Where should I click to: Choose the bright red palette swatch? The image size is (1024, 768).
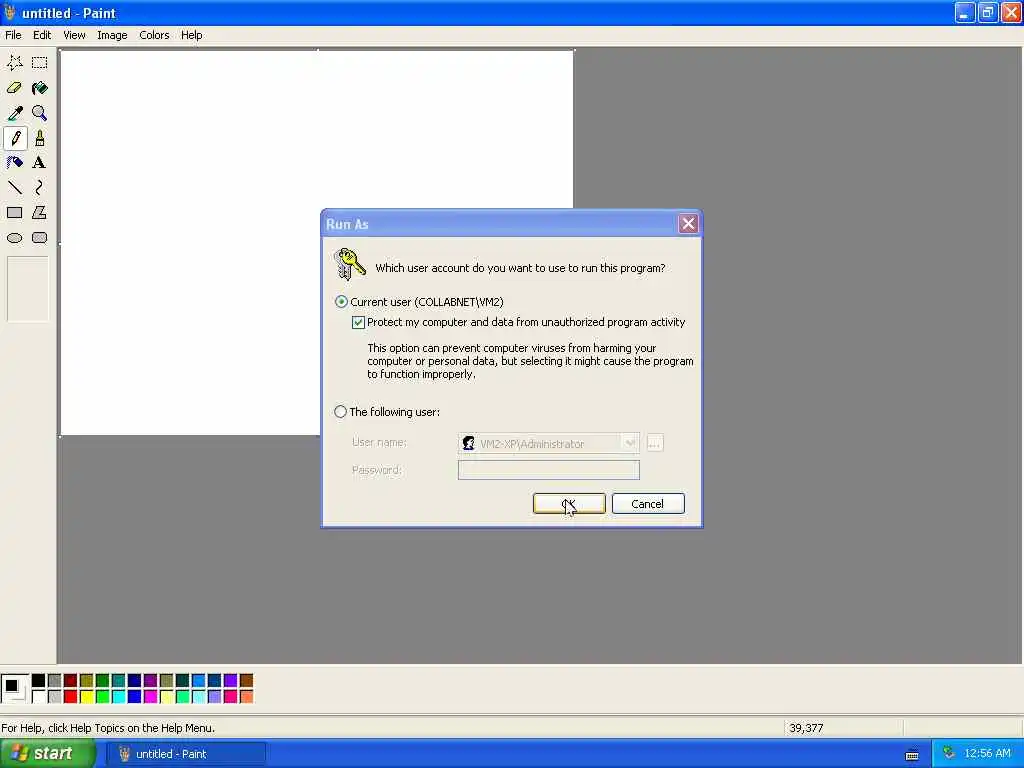(71, 697)
